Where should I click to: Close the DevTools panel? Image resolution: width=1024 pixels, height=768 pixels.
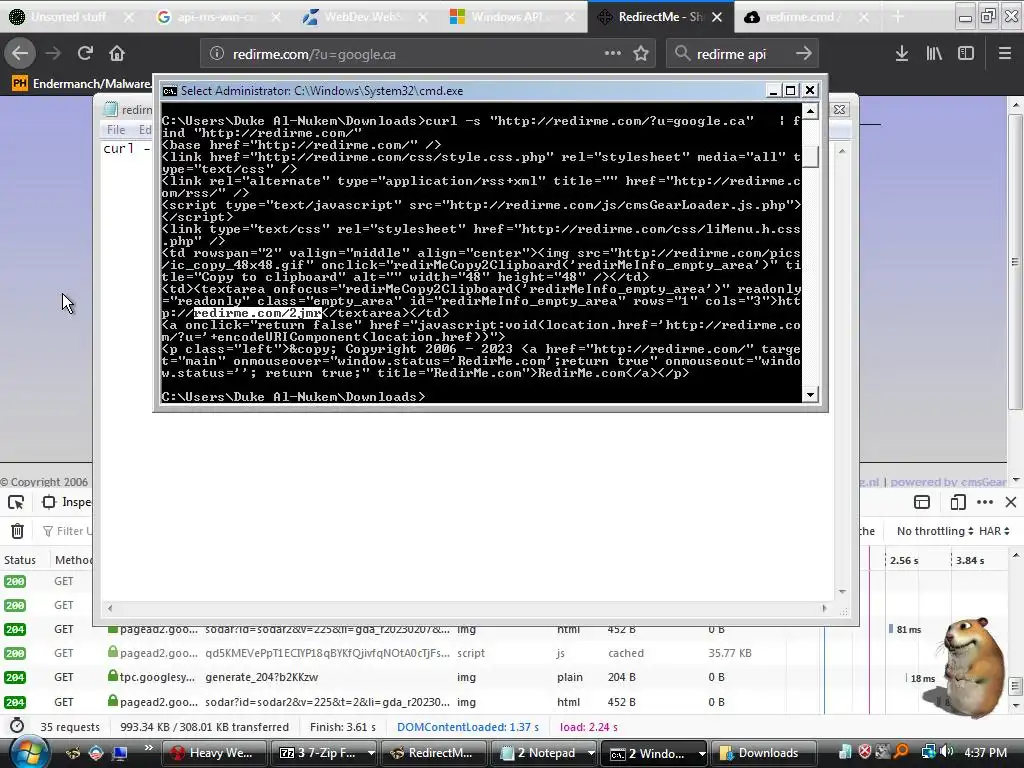[1011, 502]
